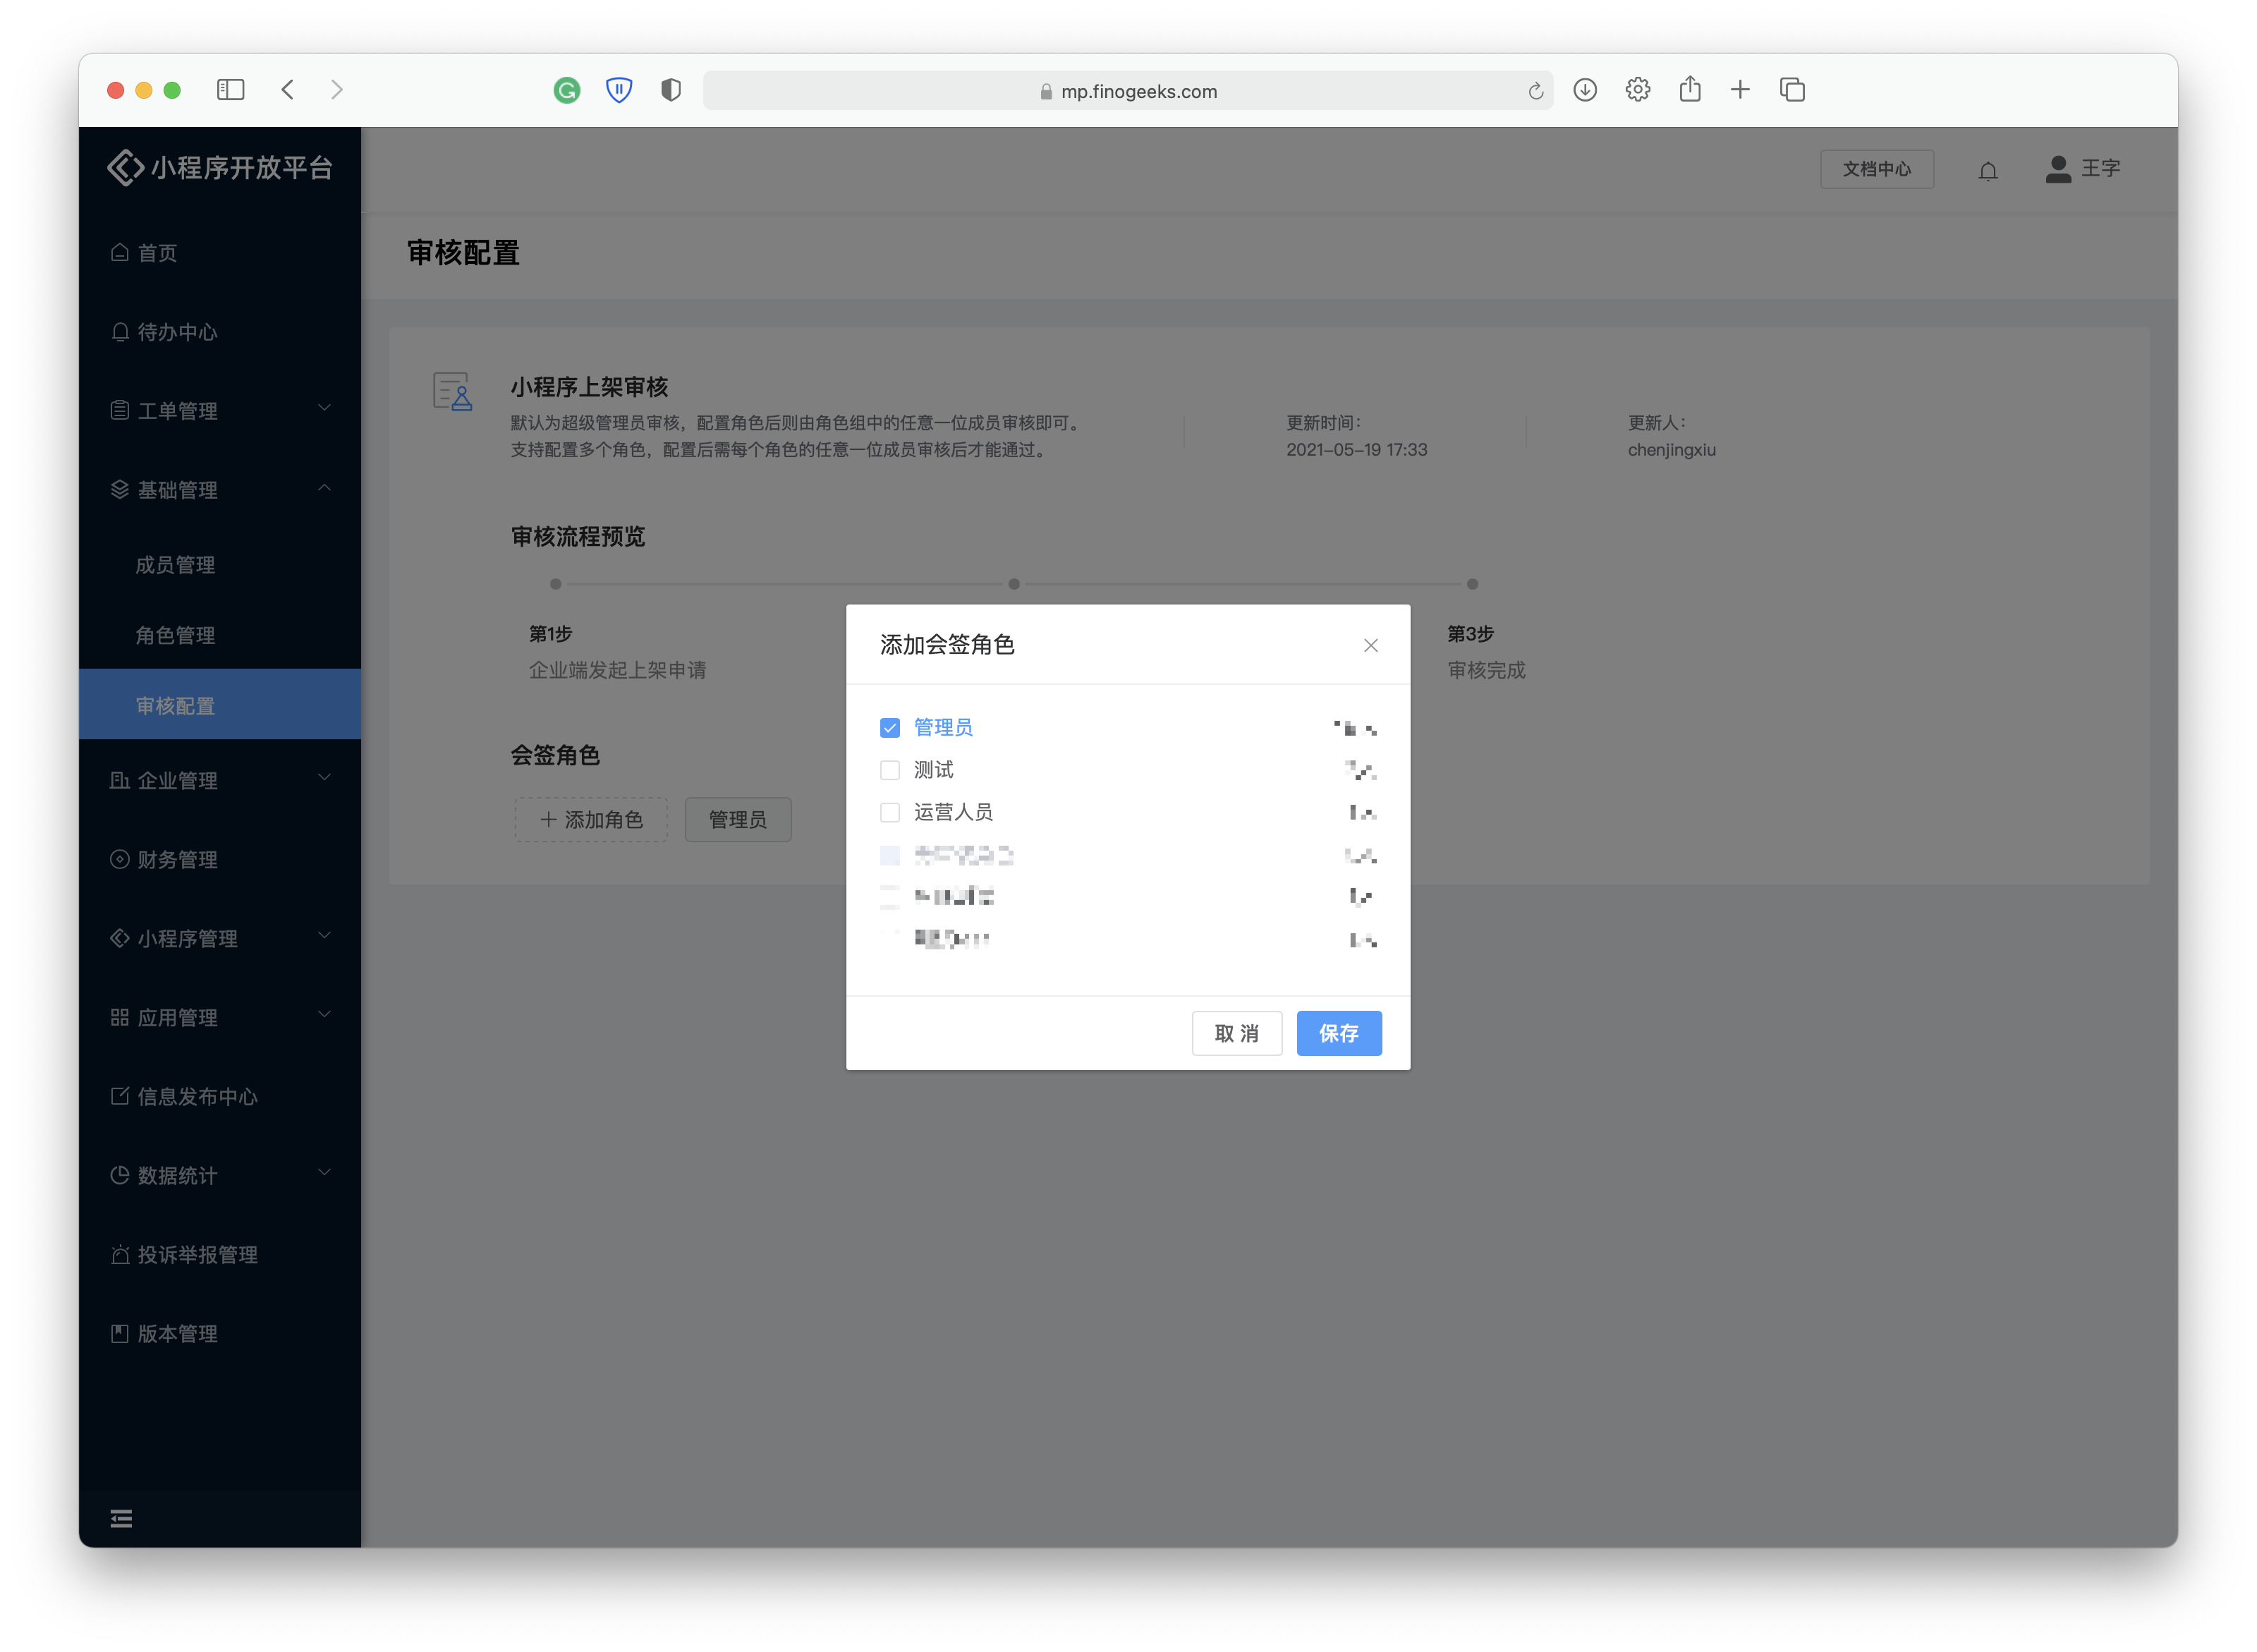
Task: Click the 小程序开放平台 logo
Action: 220,167
